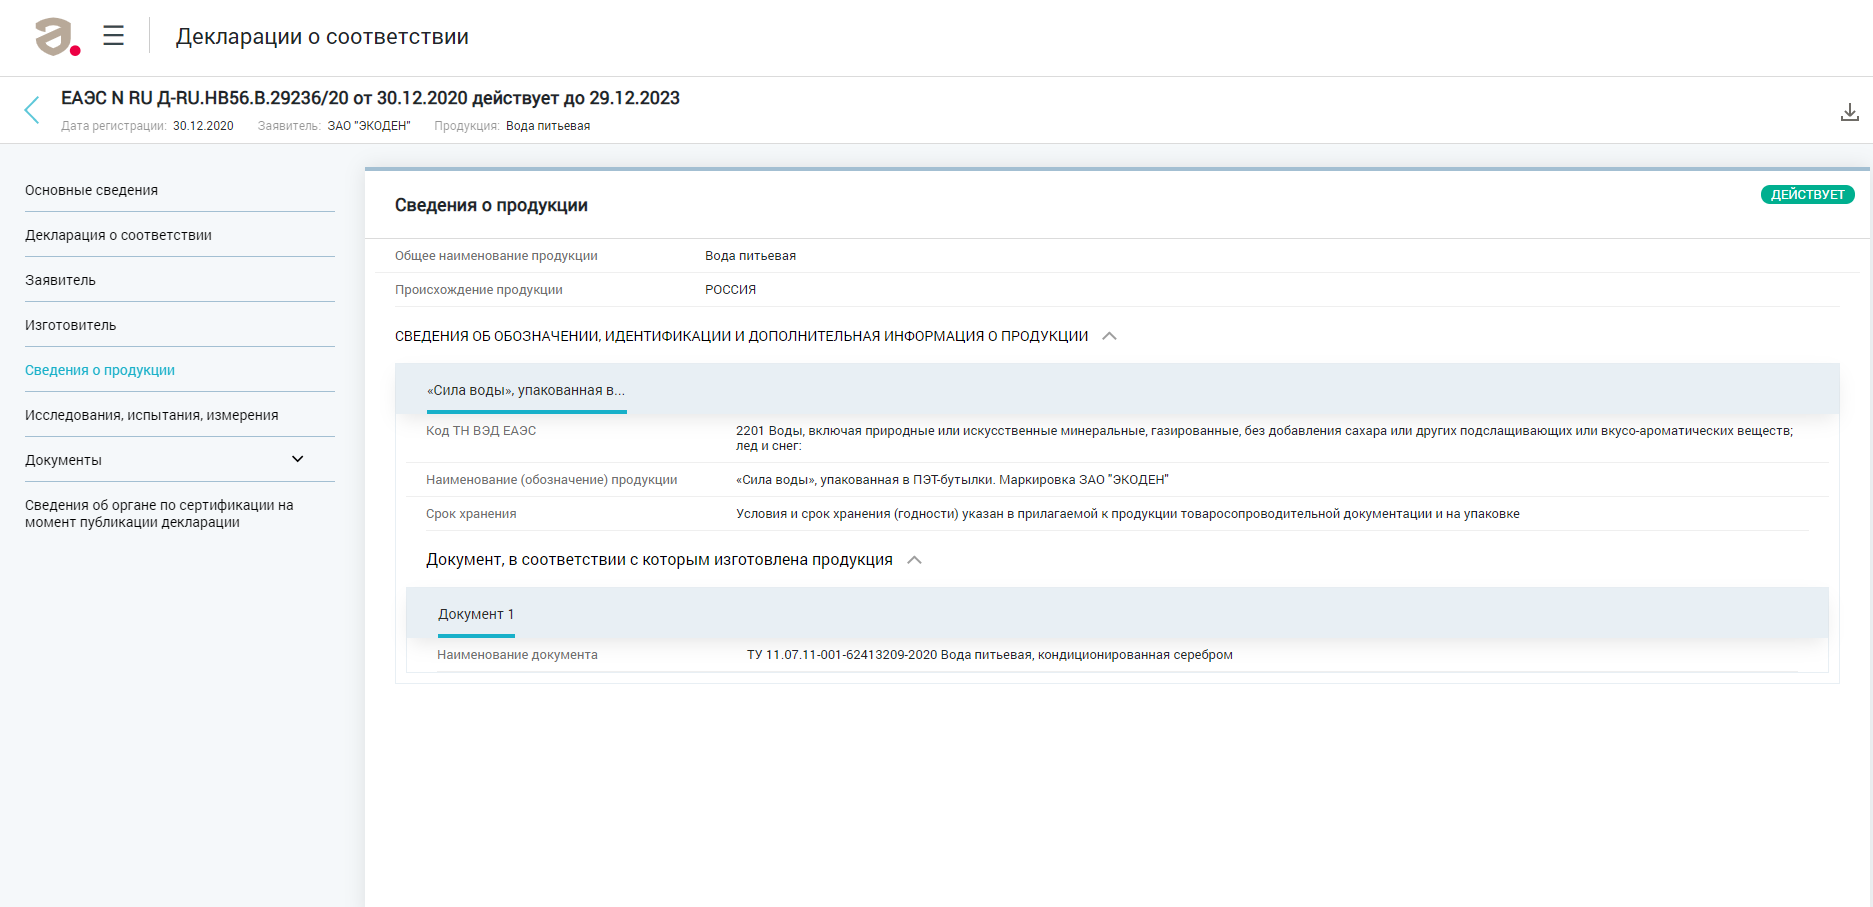The width and height of the screenshot is (1873, 907).
Task: Click the ТУ 11.07.11-001-62413209-2020 document name
Action: 990,655
